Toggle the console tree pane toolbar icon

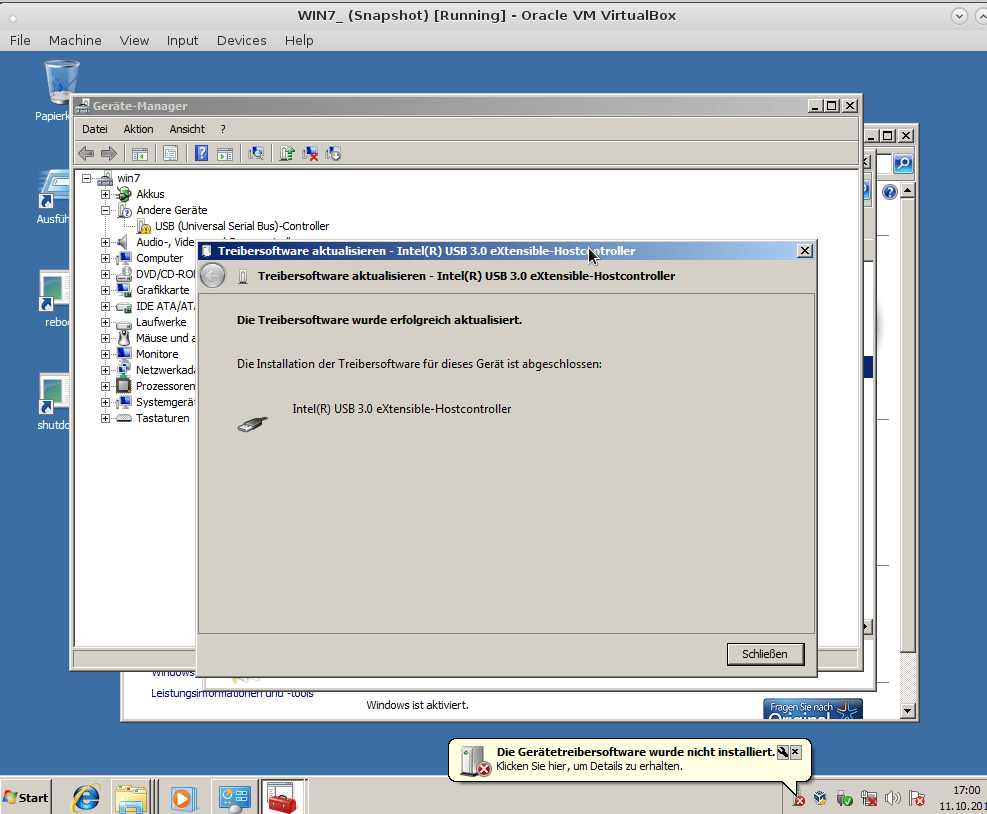click(x=140, y=154)
